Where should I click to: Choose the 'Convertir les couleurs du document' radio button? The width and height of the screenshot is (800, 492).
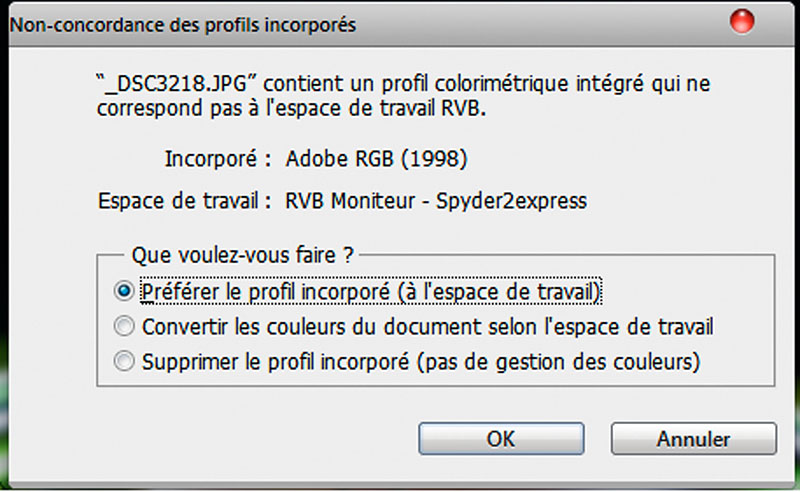click(124, 326)
